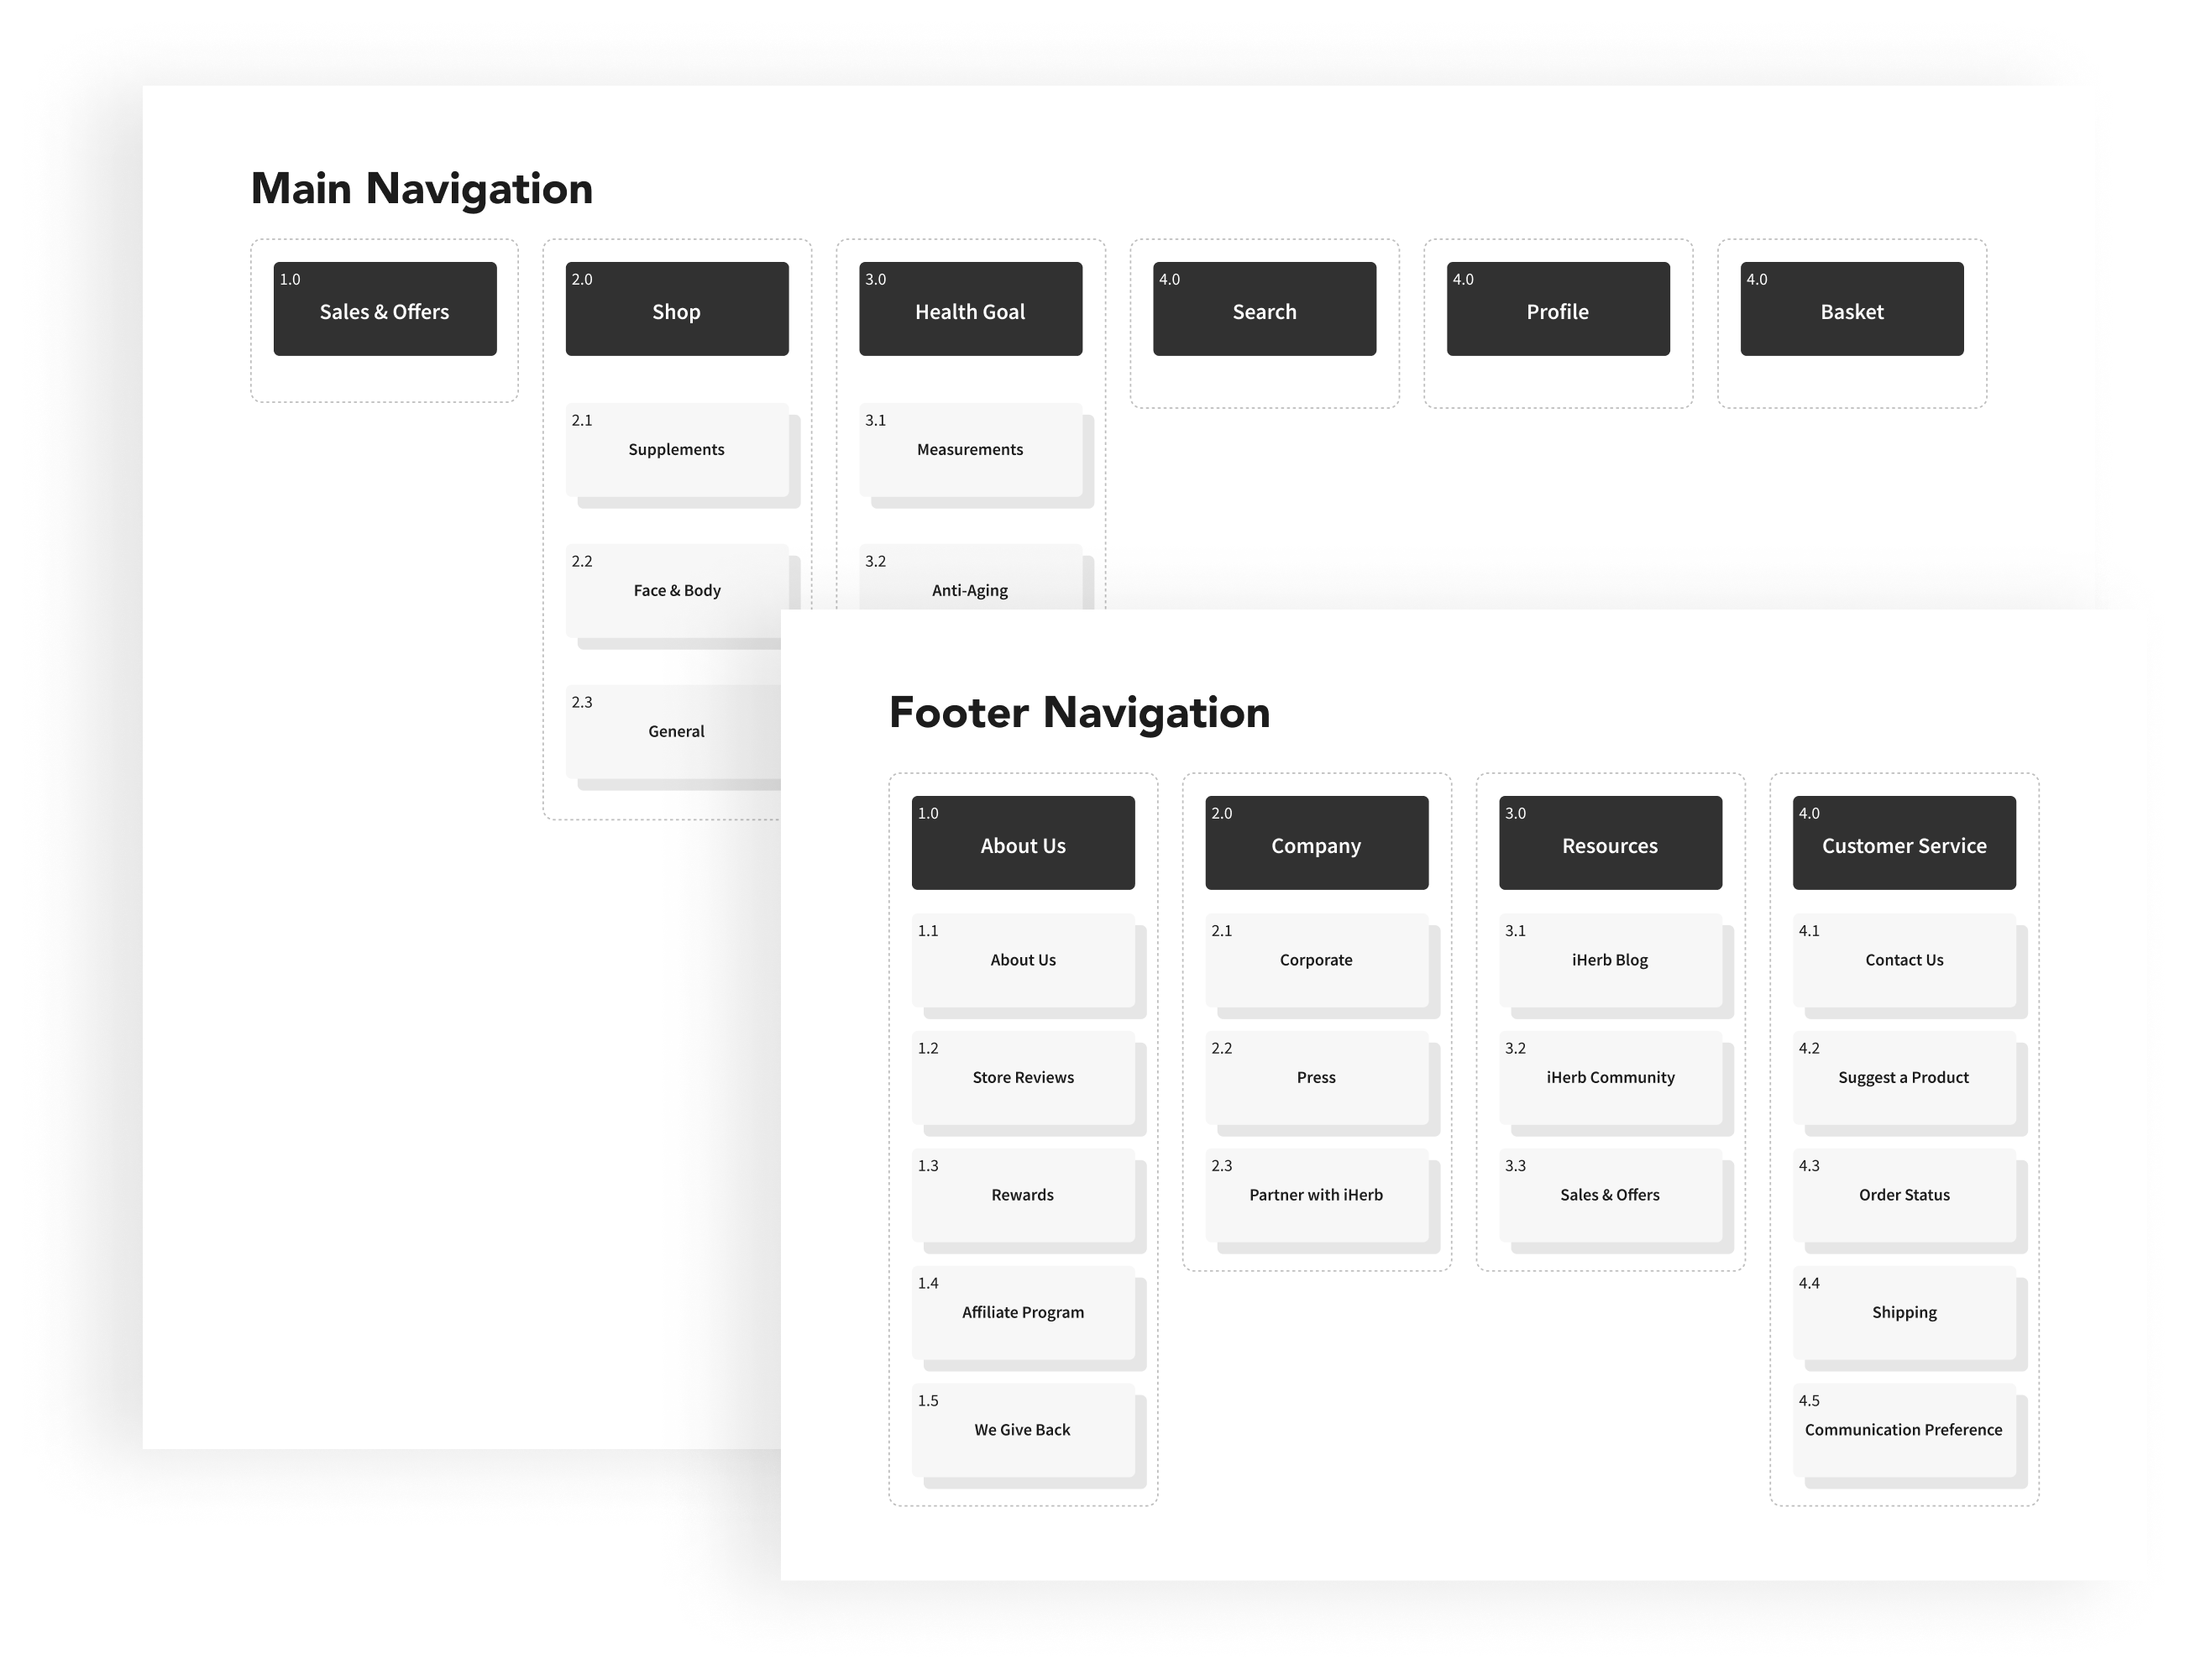Select the Resources footer header card
The width and height of the screenshot is (2190, 1680).
(1610, 843)
